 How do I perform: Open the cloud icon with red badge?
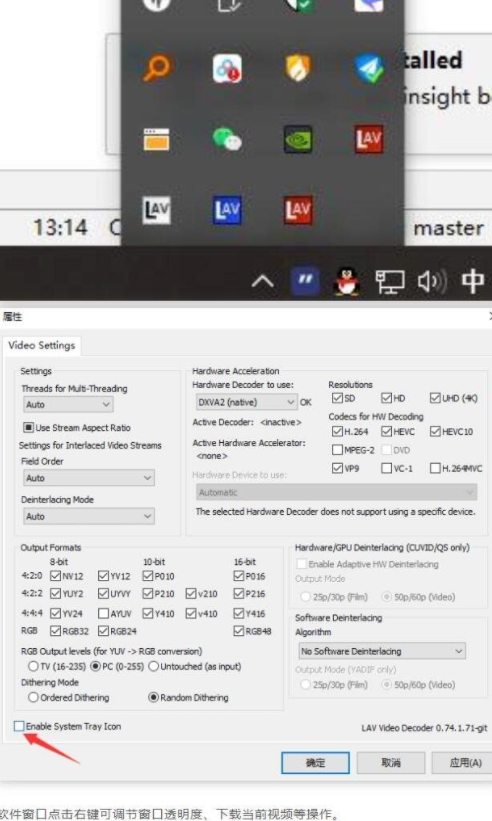[227, 68]
